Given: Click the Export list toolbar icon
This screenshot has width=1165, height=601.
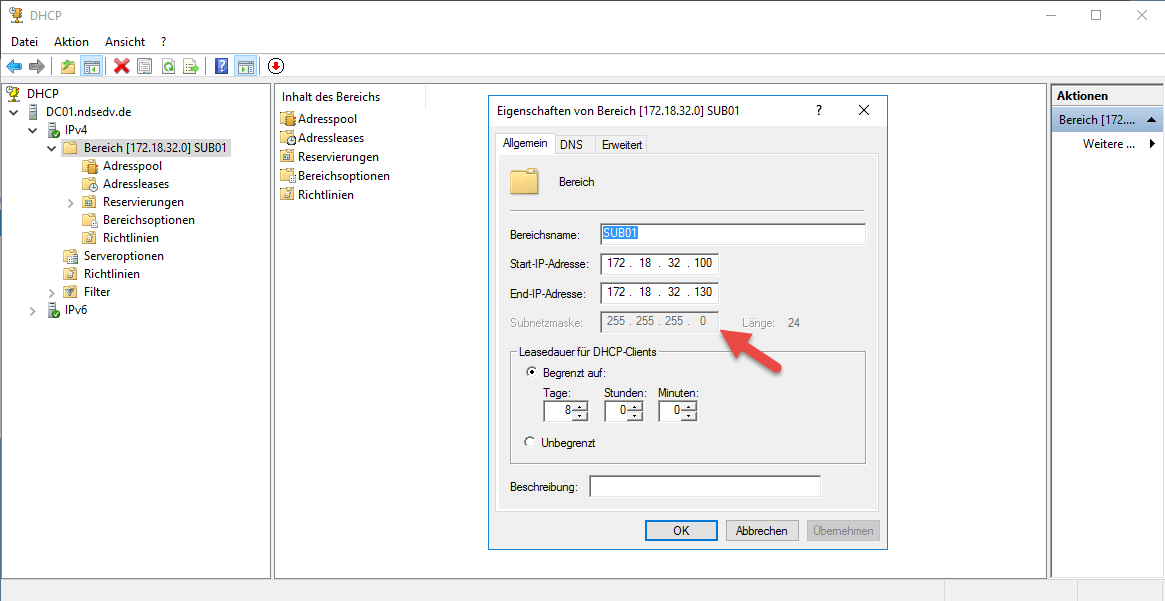Looking at the screenshot, I should (191, 66).
